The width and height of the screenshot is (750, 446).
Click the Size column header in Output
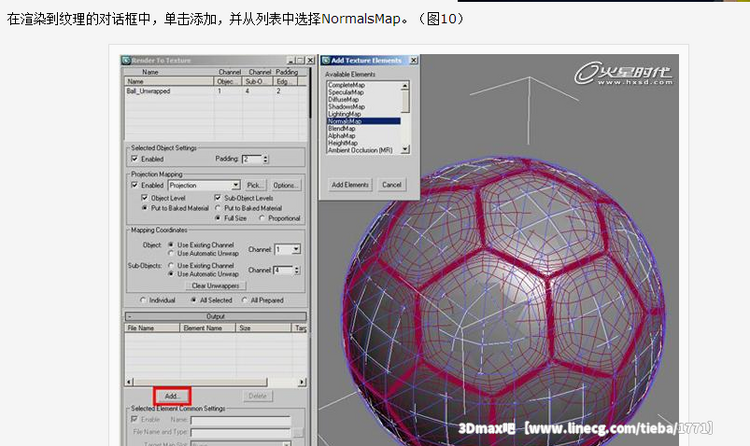263,328
